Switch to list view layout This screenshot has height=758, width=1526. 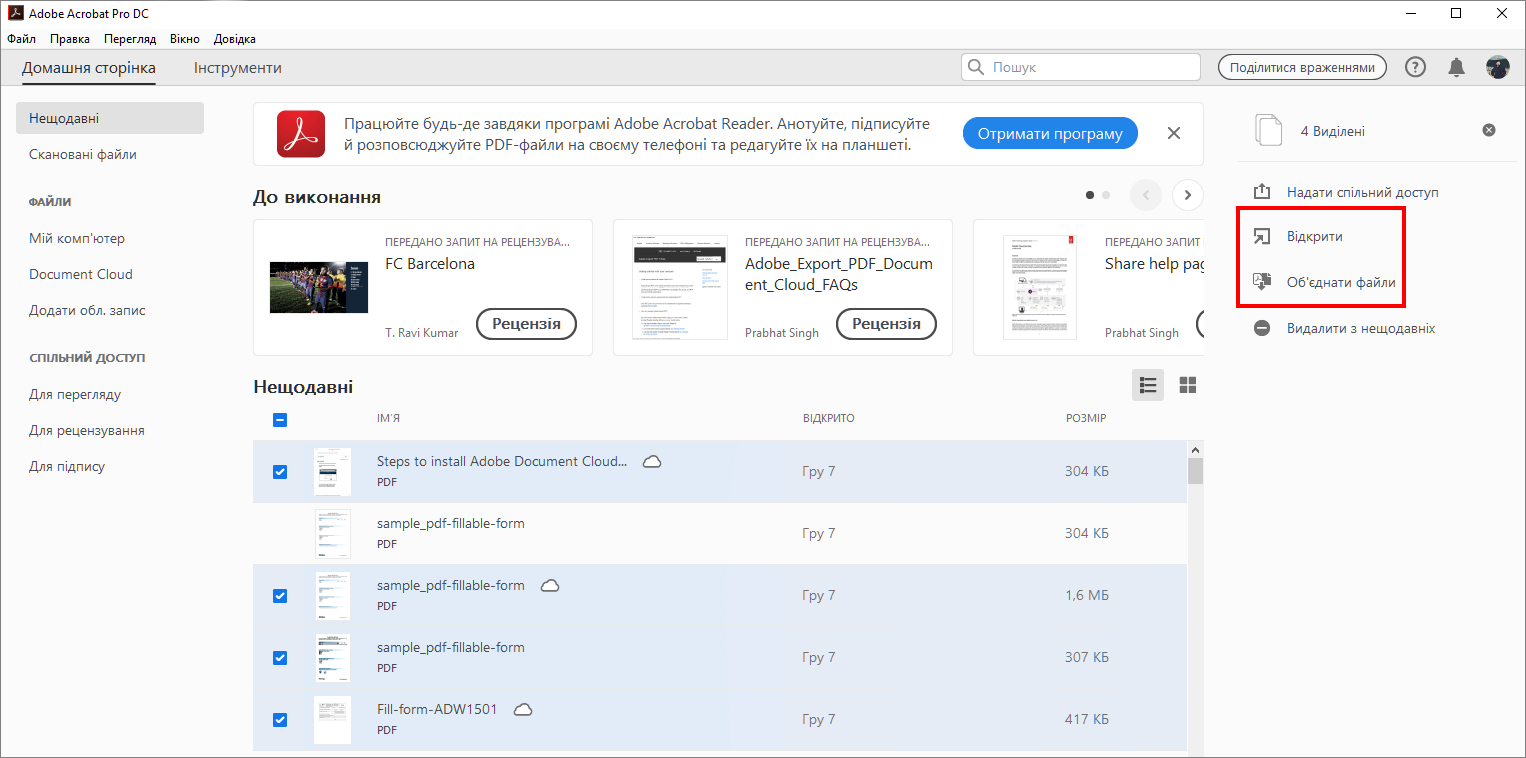[x=1148, y=385]
